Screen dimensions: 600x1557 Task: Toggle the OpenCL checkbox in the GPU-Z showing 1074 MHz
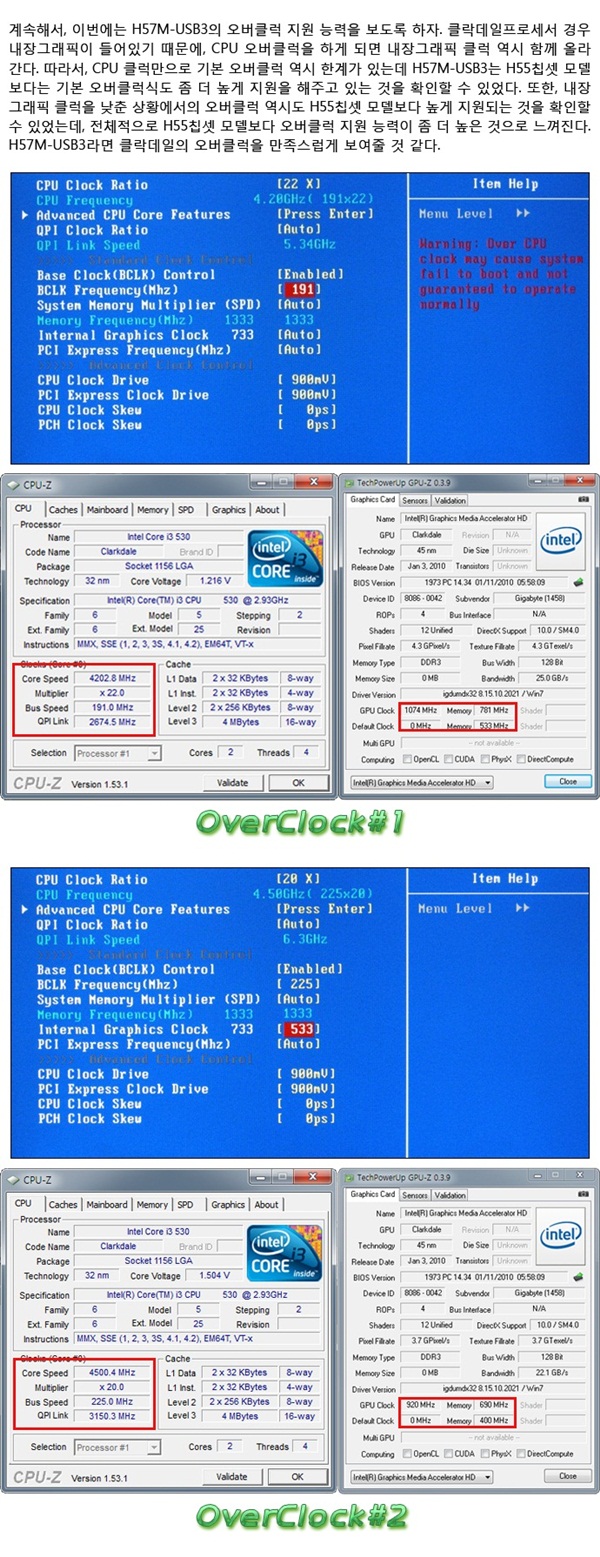pyautogui.click(x=406, y=760)
